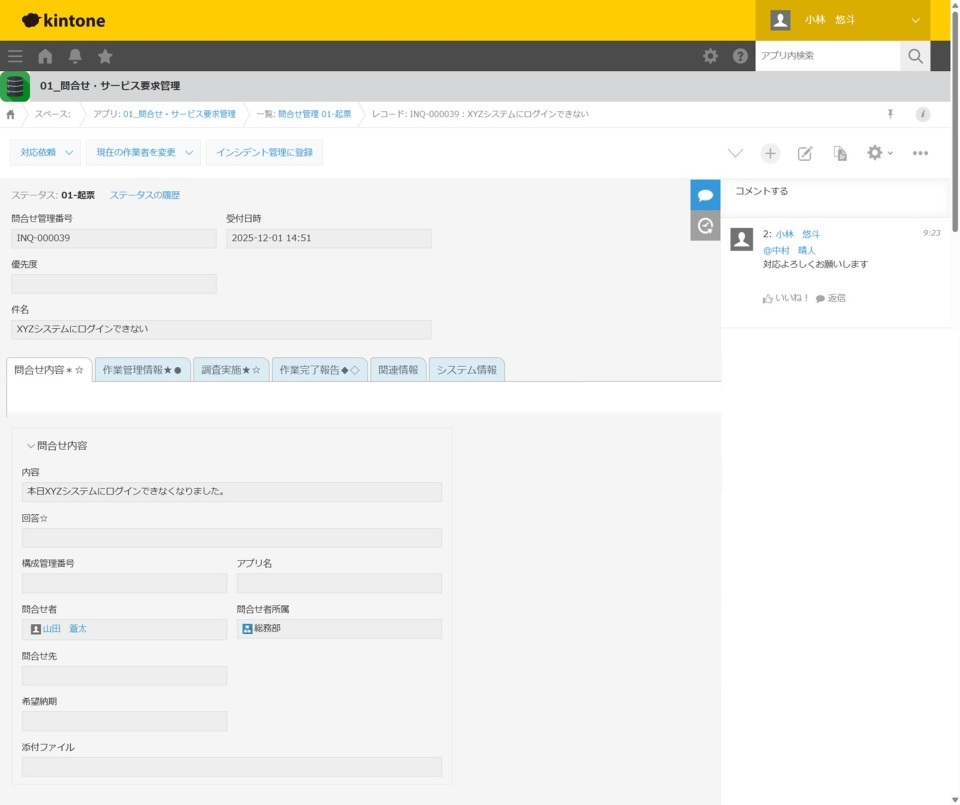Image resolution: width=960 pixels, height=805 pixels.
Task: Open 対応依頼 dropdown
Action: click(x=45, y=152)
